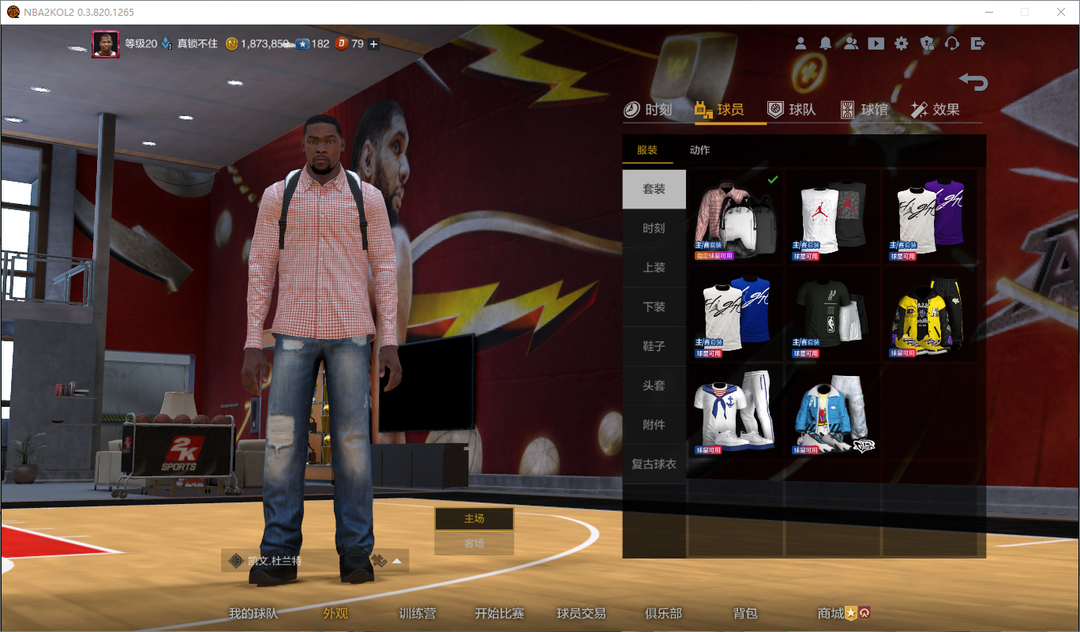Switch to the 球队 main tab
Image resolution: width=1080 pixels, height=632 pixels.
click(x=791, y=109)
